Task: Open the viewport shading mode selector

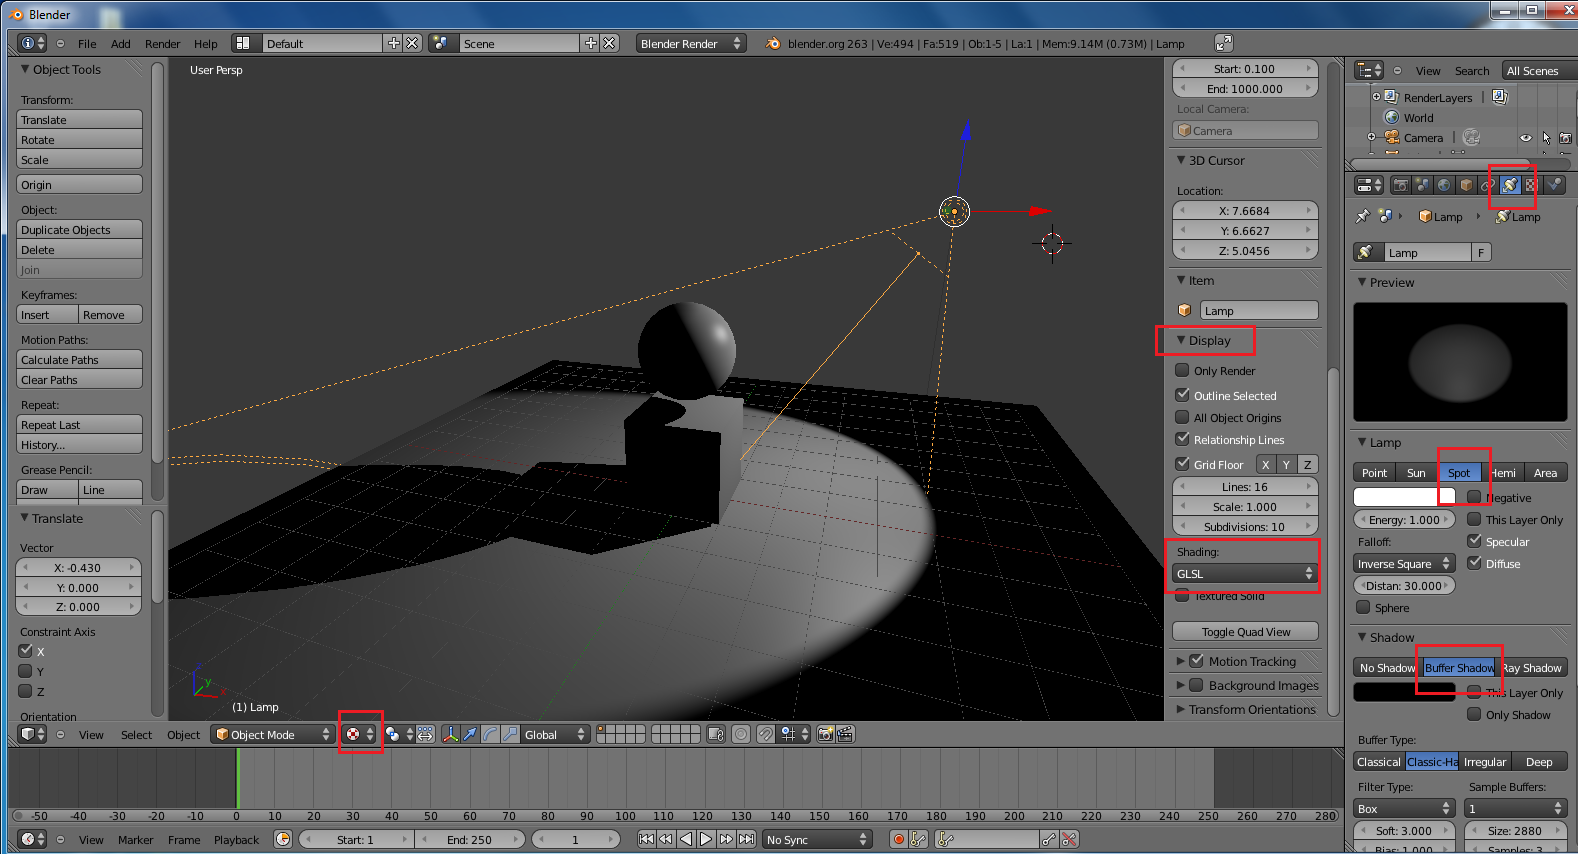Action: 360,734
